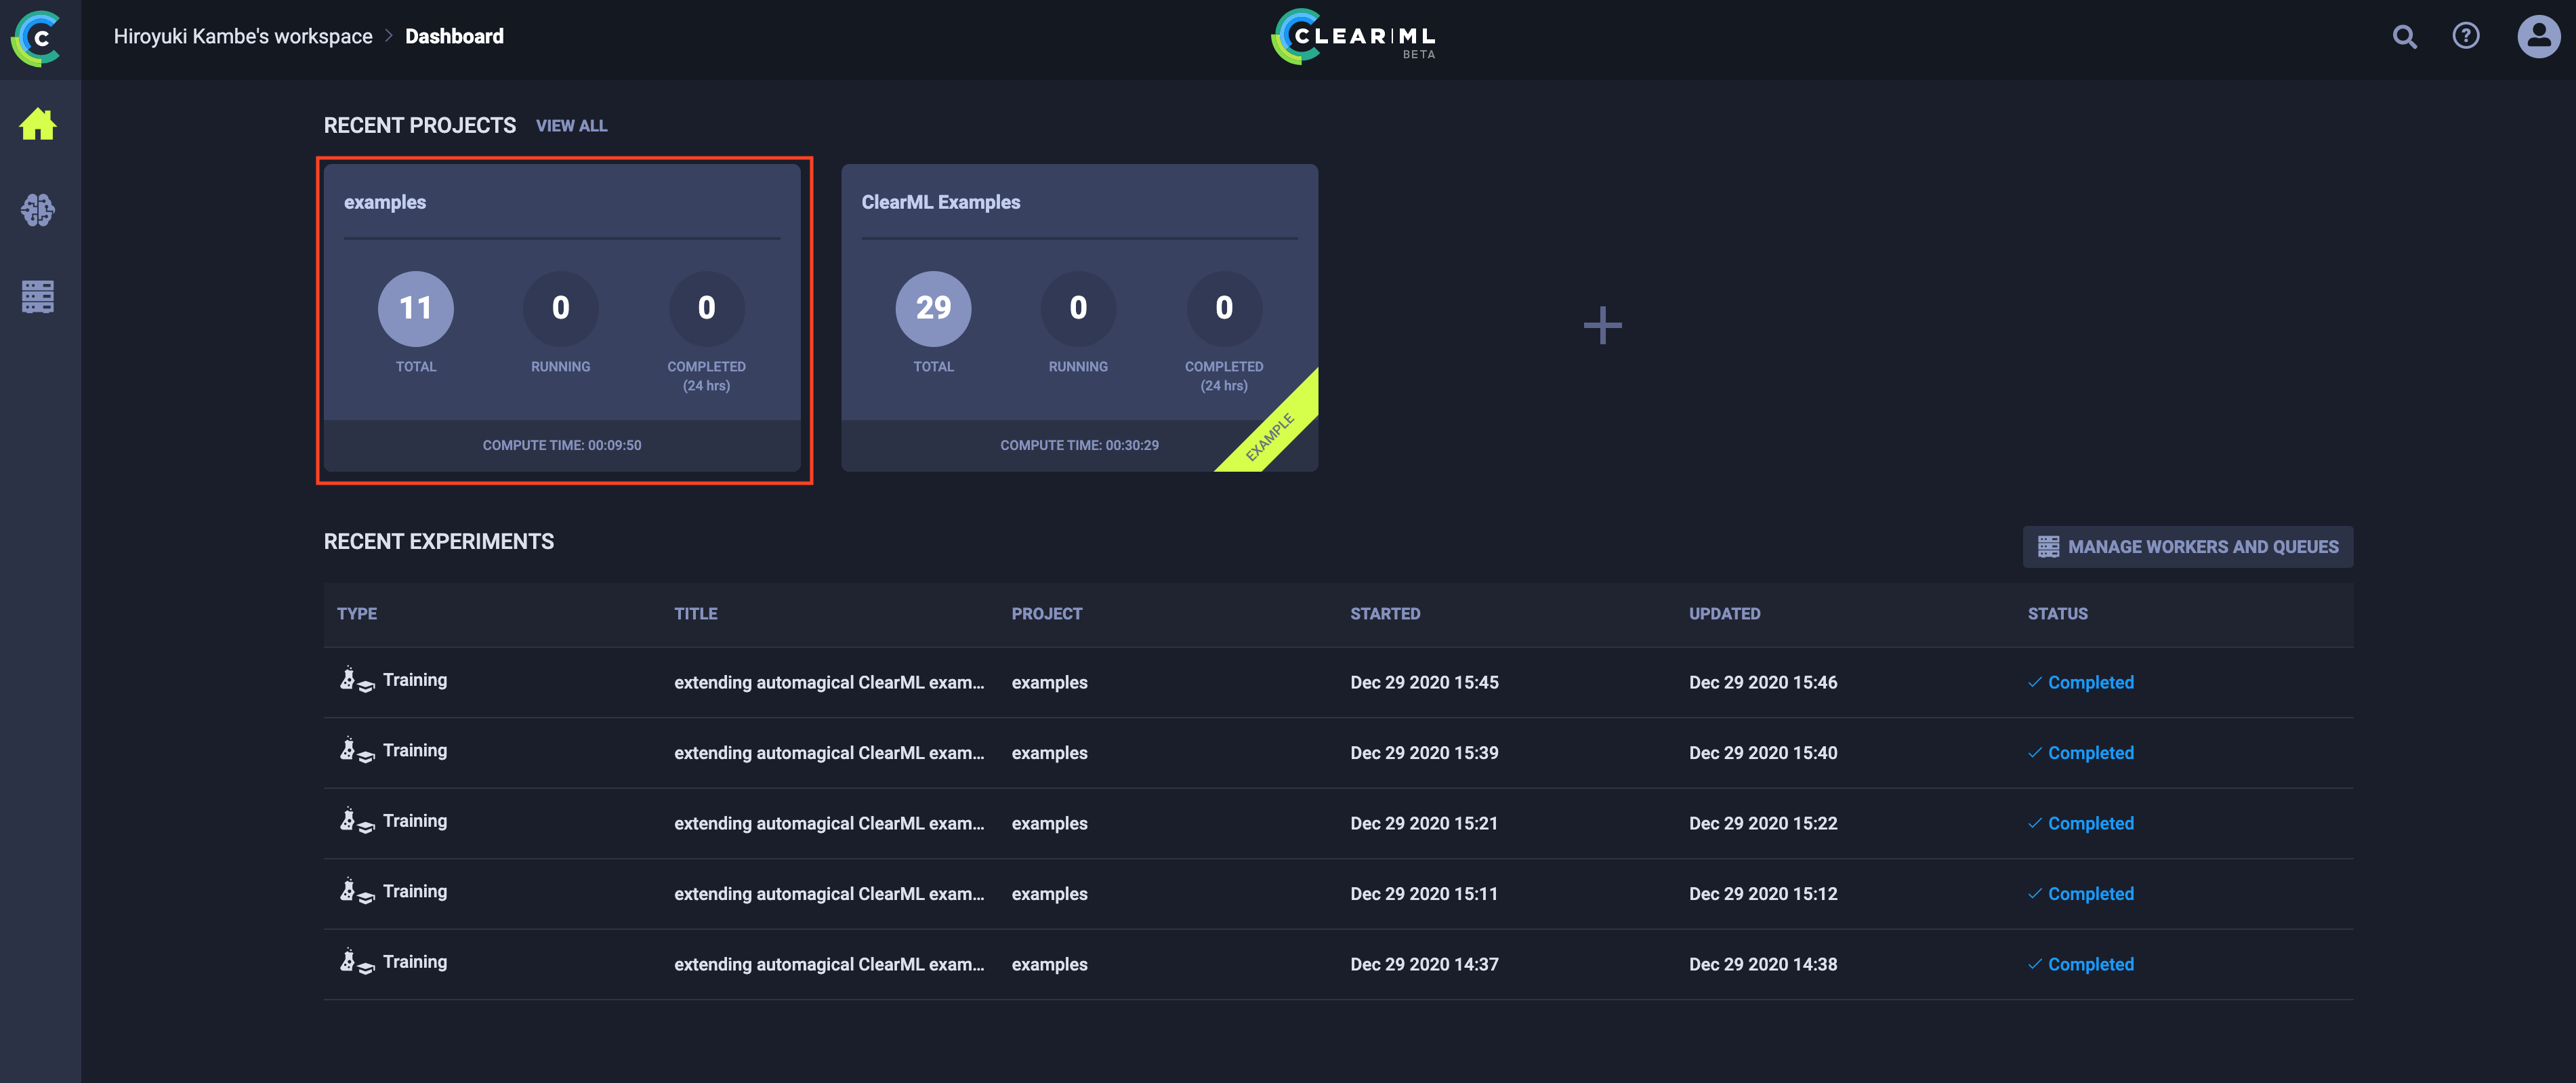
Task: Click Training icon in 15:45 experiment row
Action: (357, 680)
